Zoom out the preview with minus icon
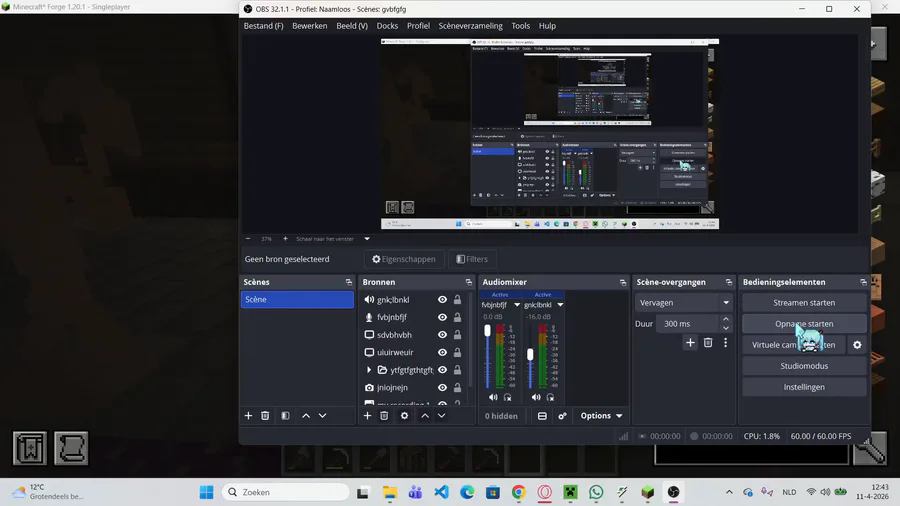900x506 pixels. pos(248,239)
